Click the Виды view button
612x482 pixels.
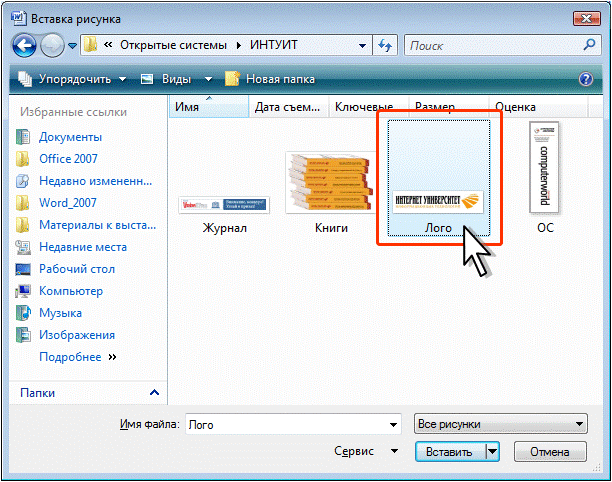pyautogui.click(x=166, y=79)
